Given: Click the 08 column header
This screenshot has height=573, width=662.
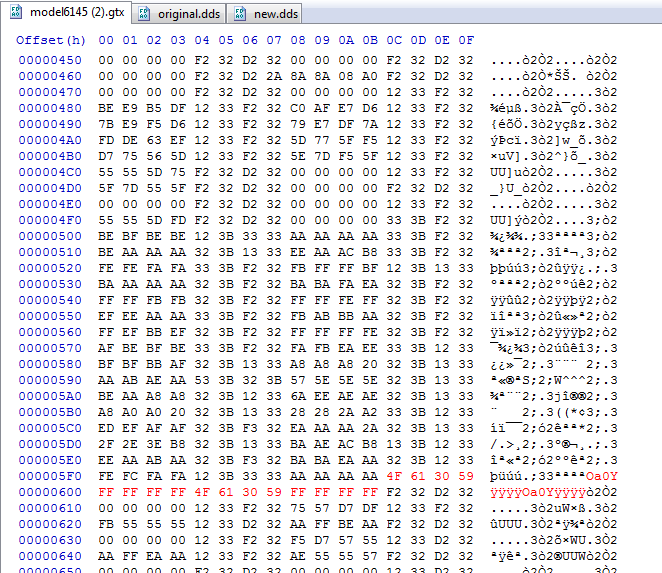Looking at the screenshot, I should click(298, 40).
